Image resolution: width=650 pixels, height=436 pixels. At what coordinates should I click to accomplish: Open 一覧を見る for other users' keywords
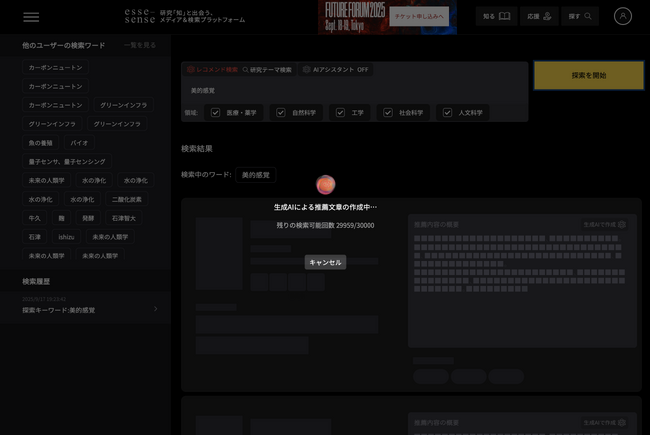(139, 46)
